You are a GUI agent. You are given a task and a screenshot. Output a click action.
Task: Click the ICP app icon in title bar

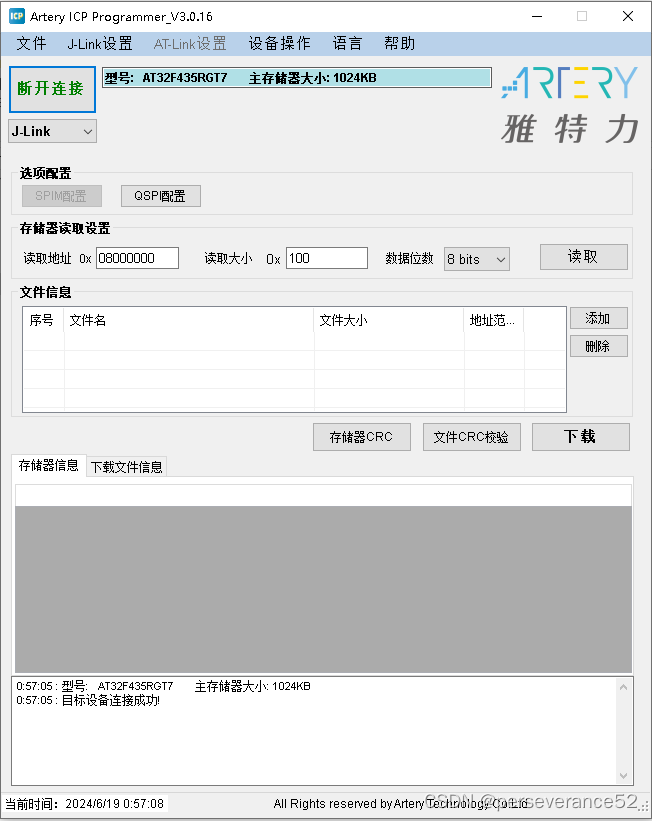(x=17, y=16)
